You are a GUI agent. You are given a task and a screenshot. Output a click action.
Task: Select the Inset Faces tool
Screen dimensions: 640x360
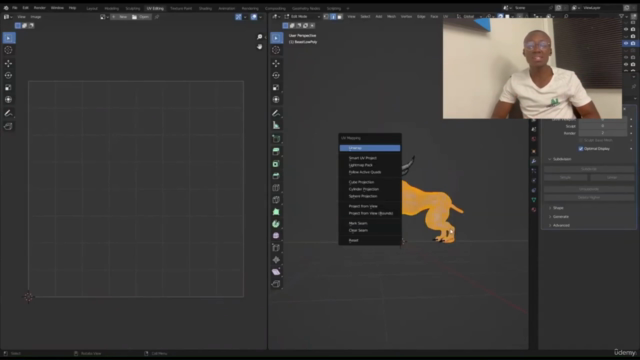(276, 164)
